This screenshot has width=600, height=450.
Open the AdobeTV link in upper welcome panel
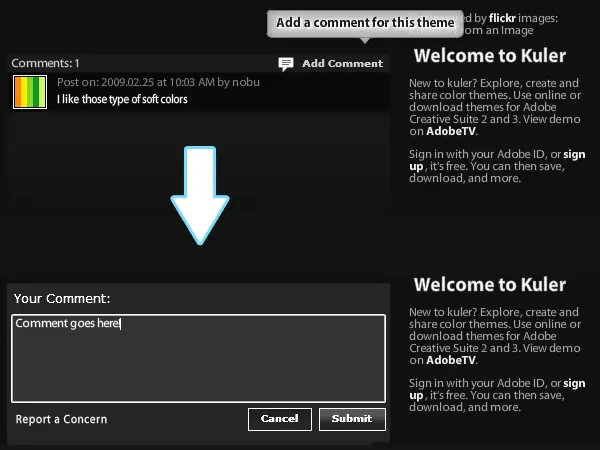(x=451, y=131)
